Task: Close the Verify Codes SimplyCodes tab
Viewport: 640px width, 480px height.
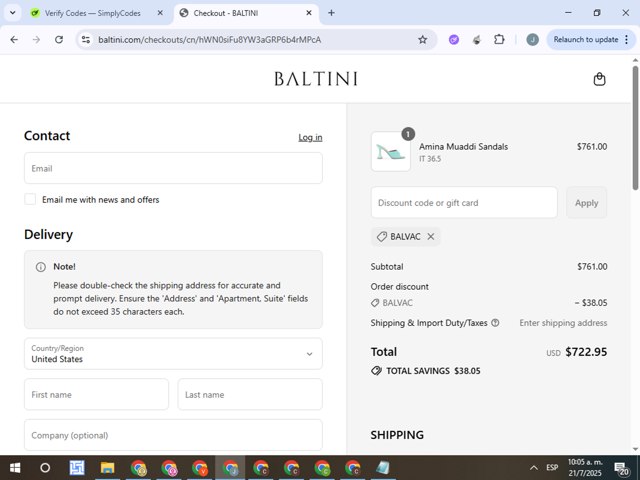Action: click(160, 13)
